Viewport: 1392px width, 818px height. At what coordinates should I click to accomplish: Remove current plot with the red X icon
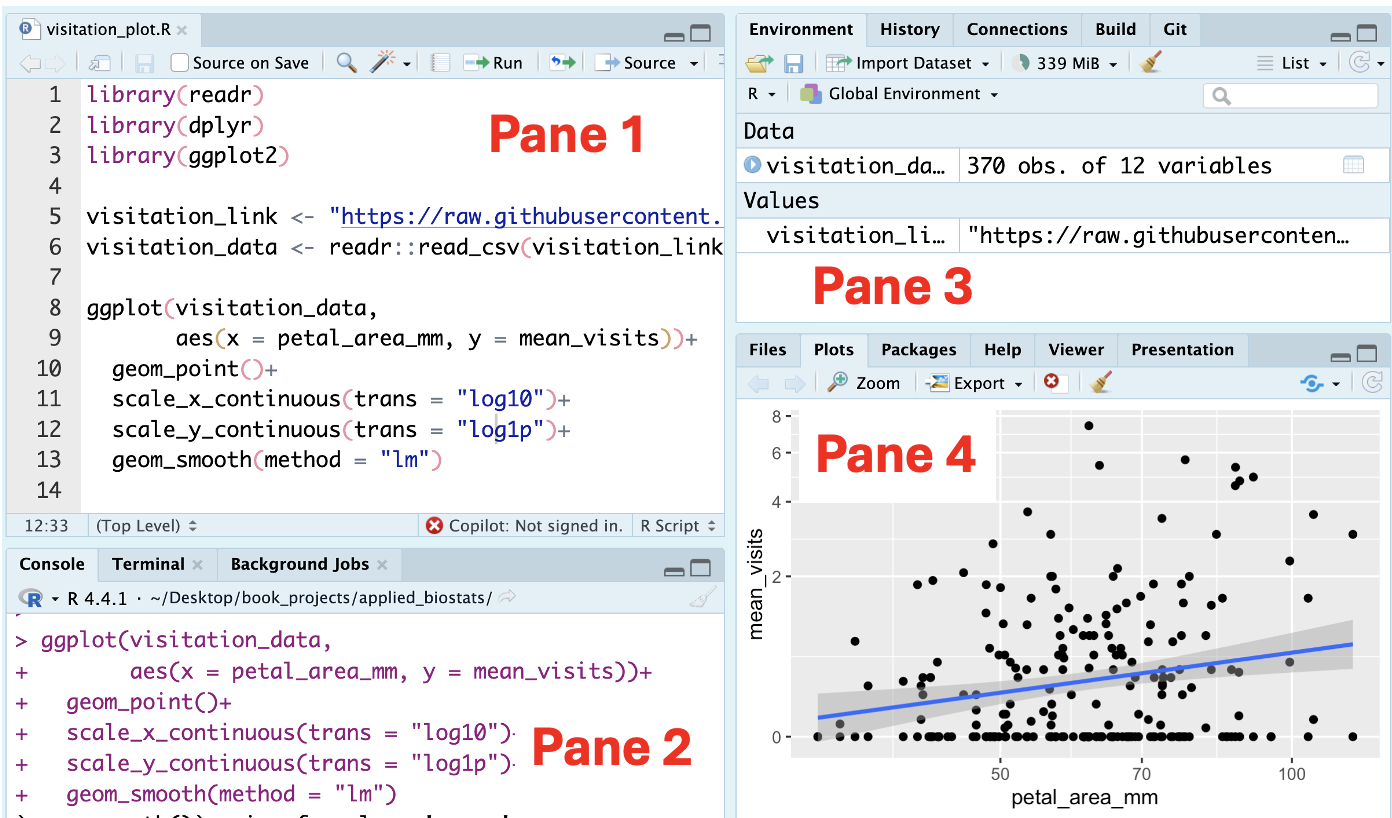click(x=1051, y=382)
